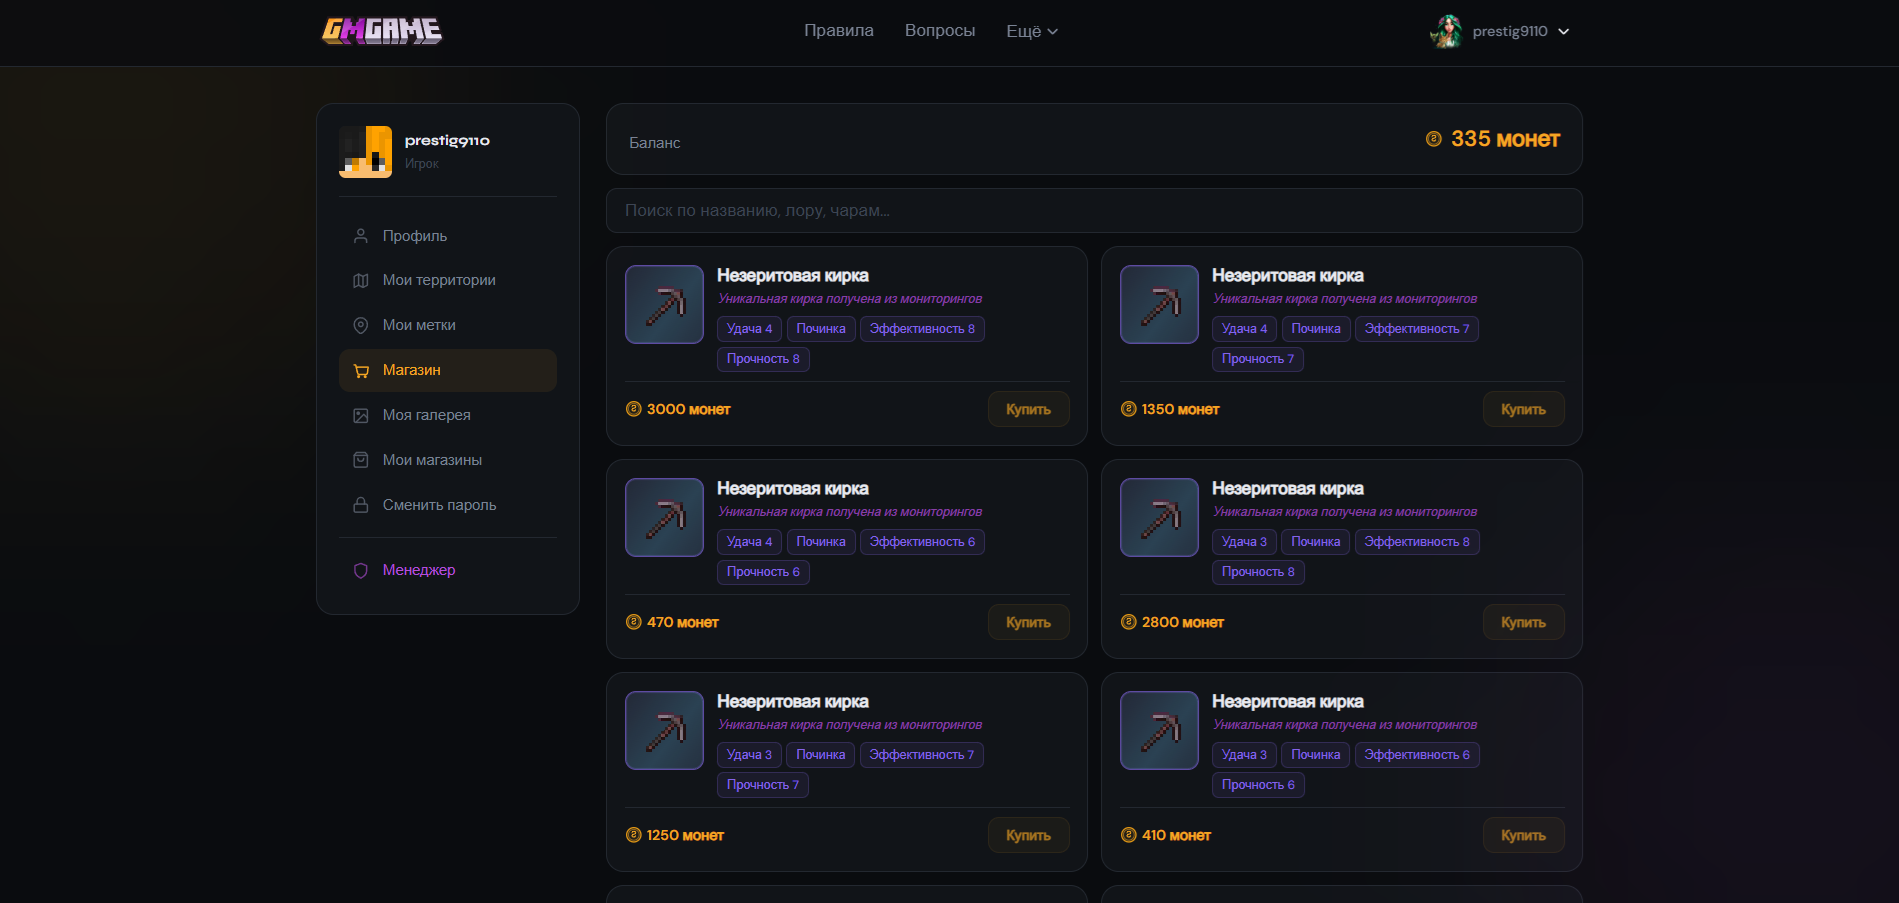Open the Правила menu item
The height and width of the screenshot is (903, 1899).
[838, 30]
